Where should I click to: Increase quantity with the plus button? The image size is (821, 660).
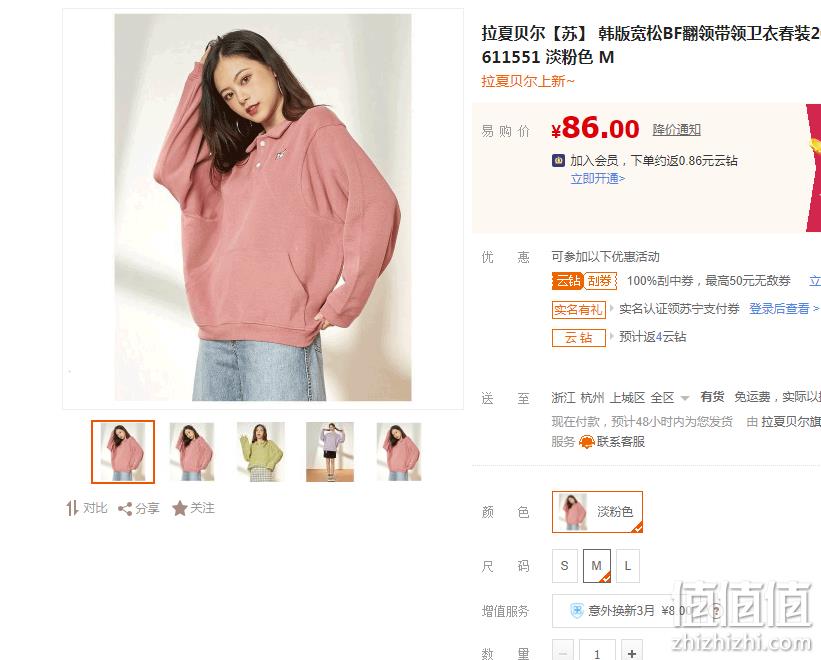[x=632, y=653]
